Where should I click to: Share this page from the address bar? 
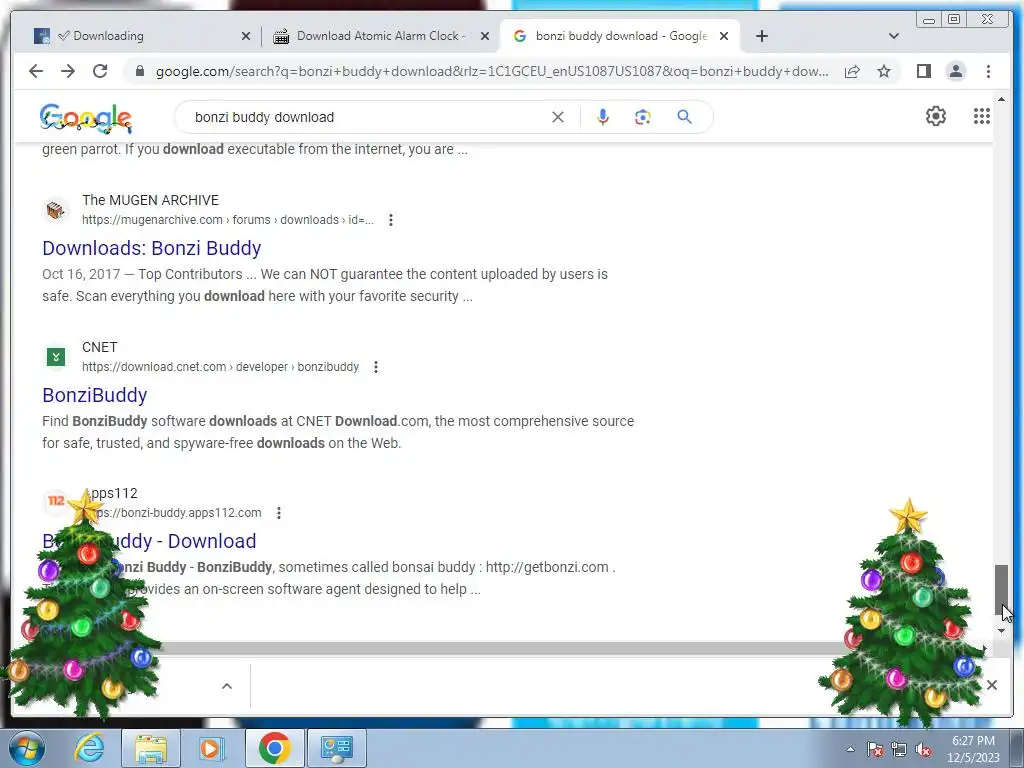coord(852,71)
